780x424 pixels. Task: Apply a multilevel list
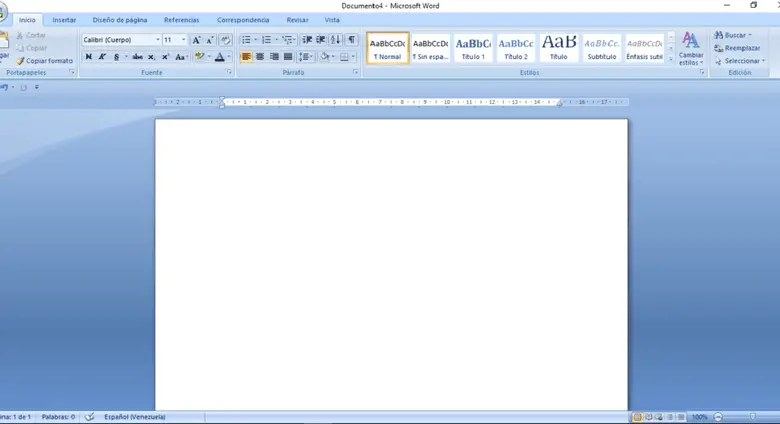pos(288,40)
